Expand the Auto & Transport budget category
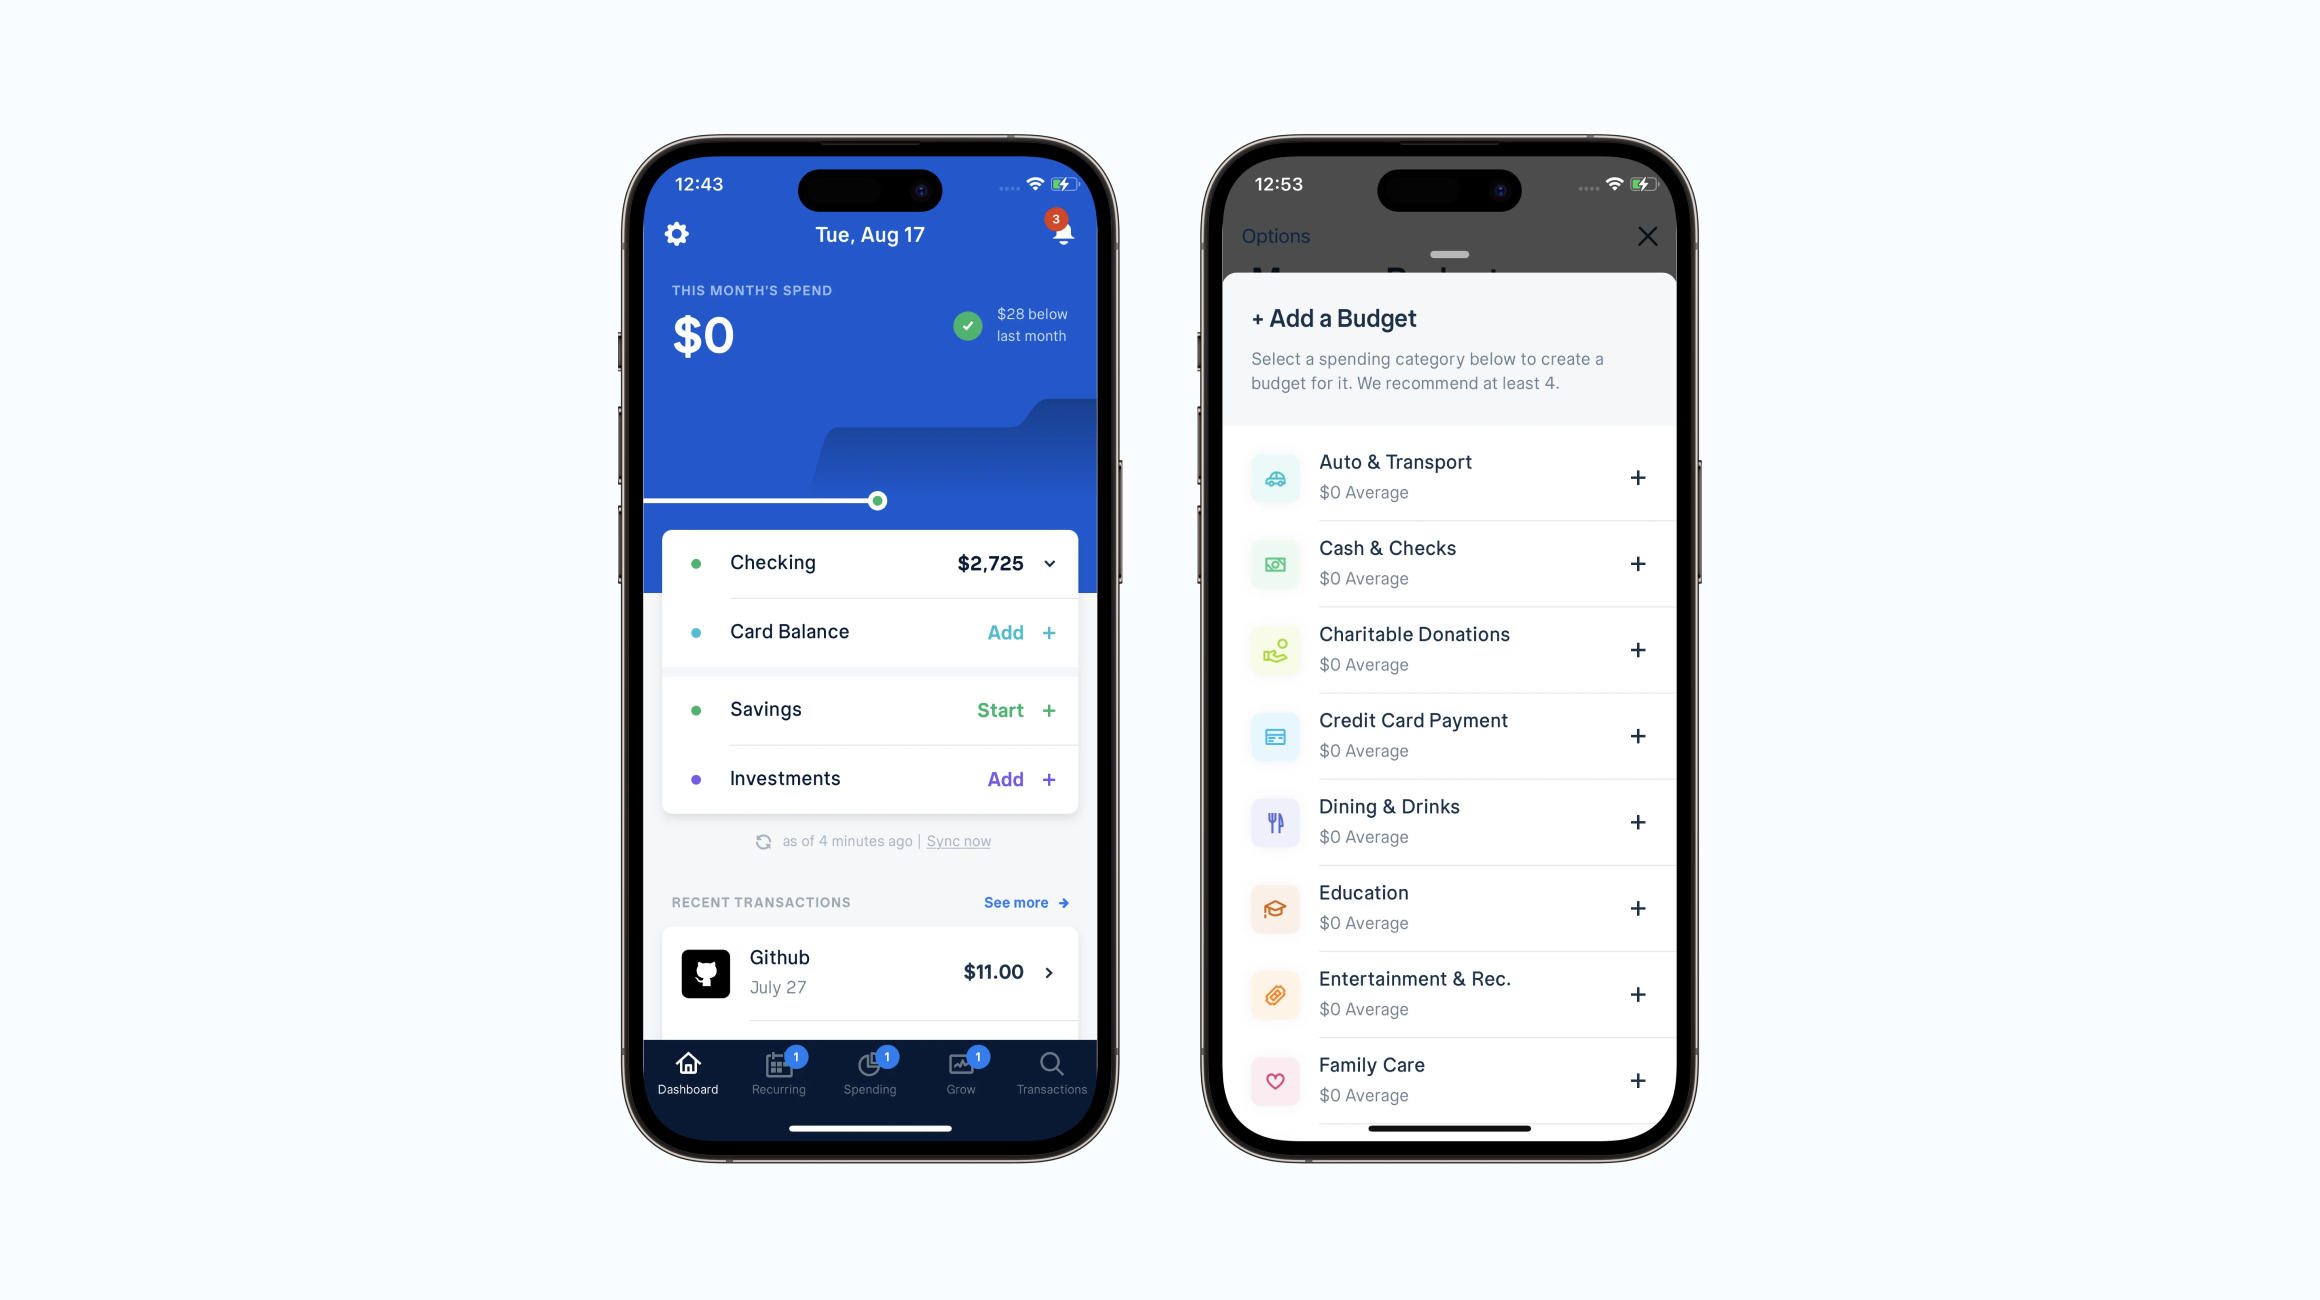The image size is (2320, 1300). (x=1636, y=475)
